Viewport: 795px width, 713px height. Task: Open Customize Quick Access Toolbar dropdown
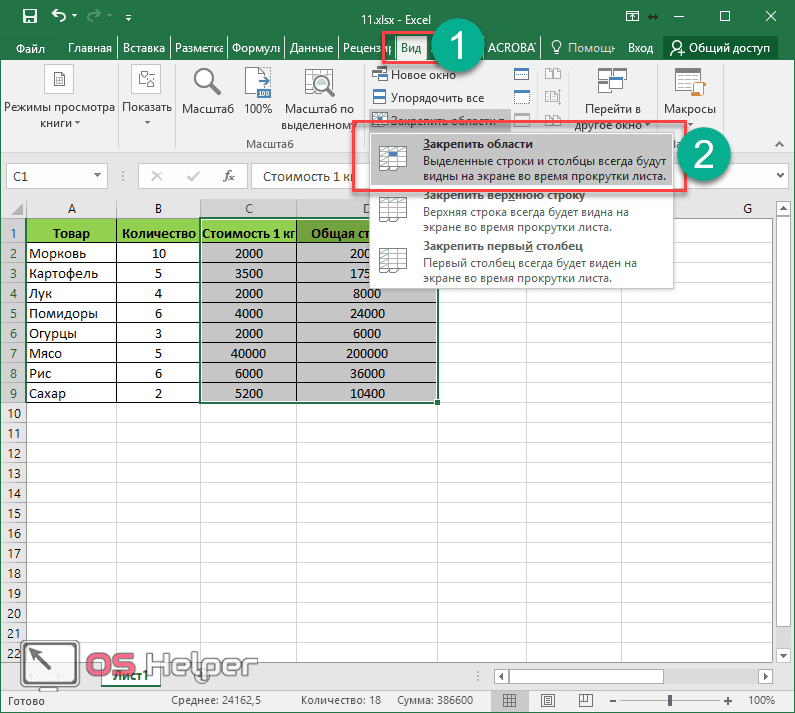pos(128,18)
